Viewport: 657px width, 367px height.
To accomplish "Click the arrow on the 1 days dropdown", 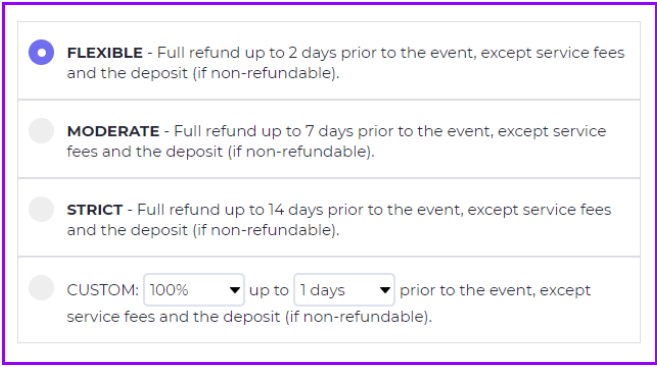I will (x=385, y=290).
